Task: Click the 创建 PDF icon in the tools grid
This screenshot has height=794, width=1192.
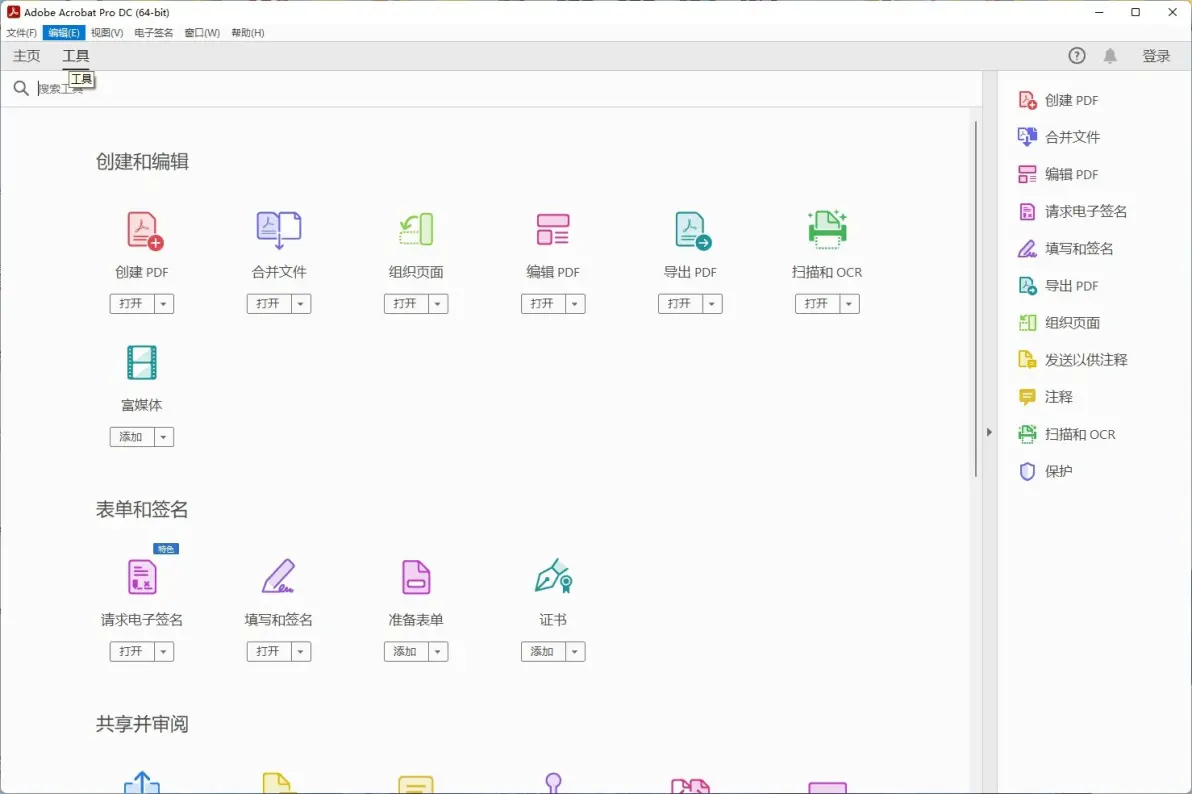Action: pos(144,230)
